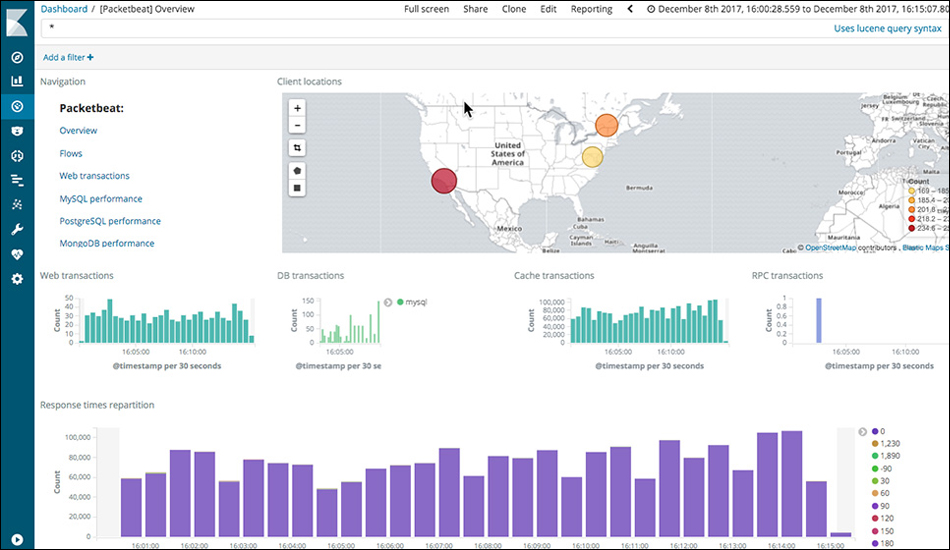Click the OpenStreetMap attribution link

tap(830, 248)
